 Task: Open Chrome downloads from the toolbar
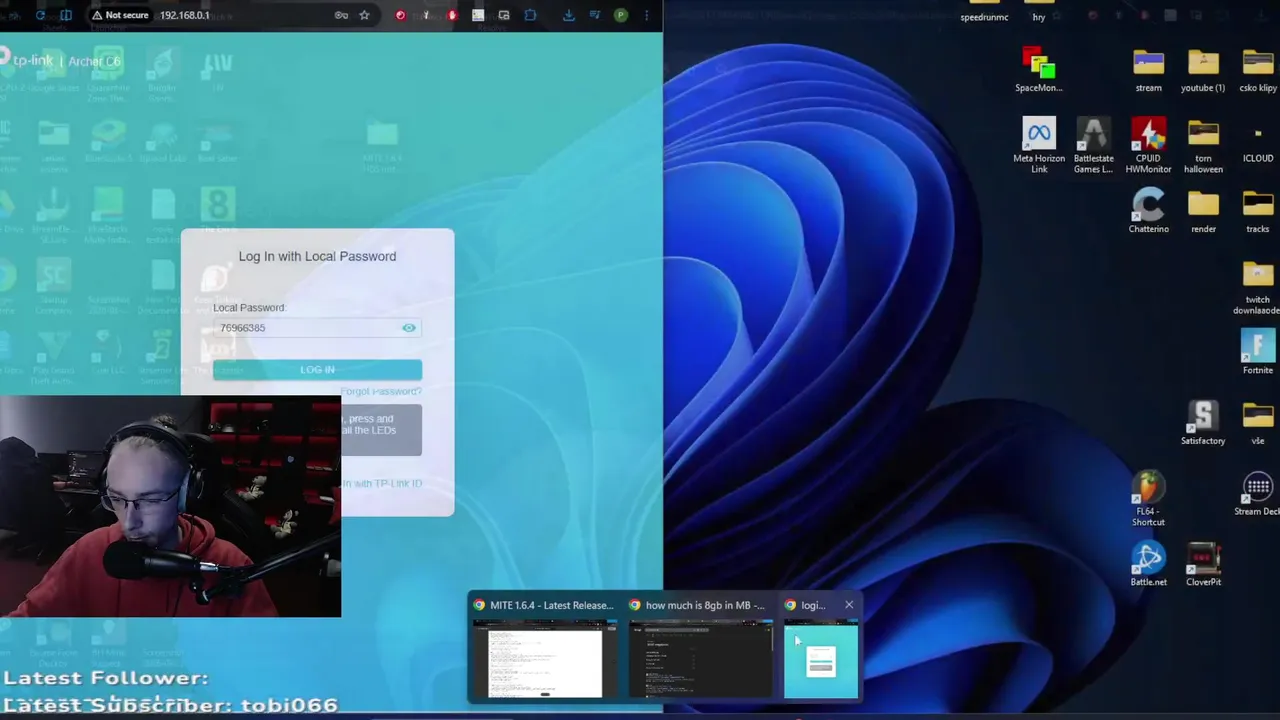point(568,15)
